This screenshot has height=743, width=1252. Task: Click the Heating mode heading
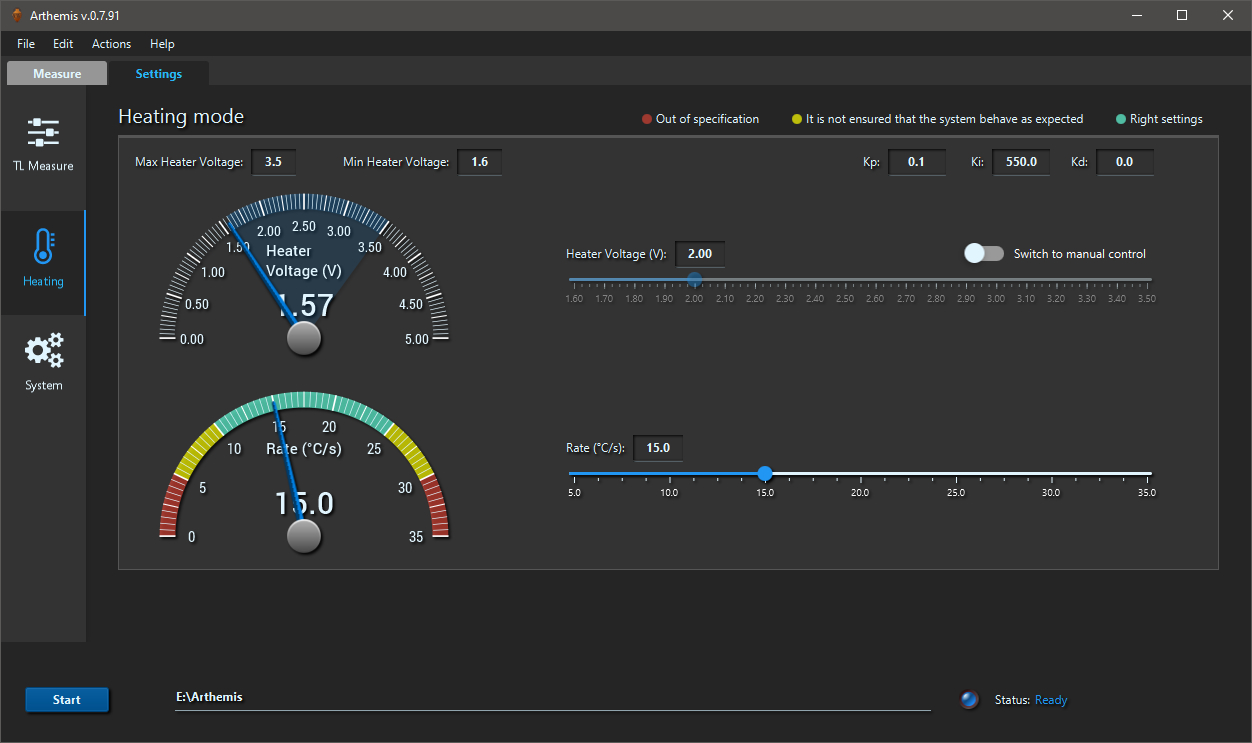tap(181, 116)
